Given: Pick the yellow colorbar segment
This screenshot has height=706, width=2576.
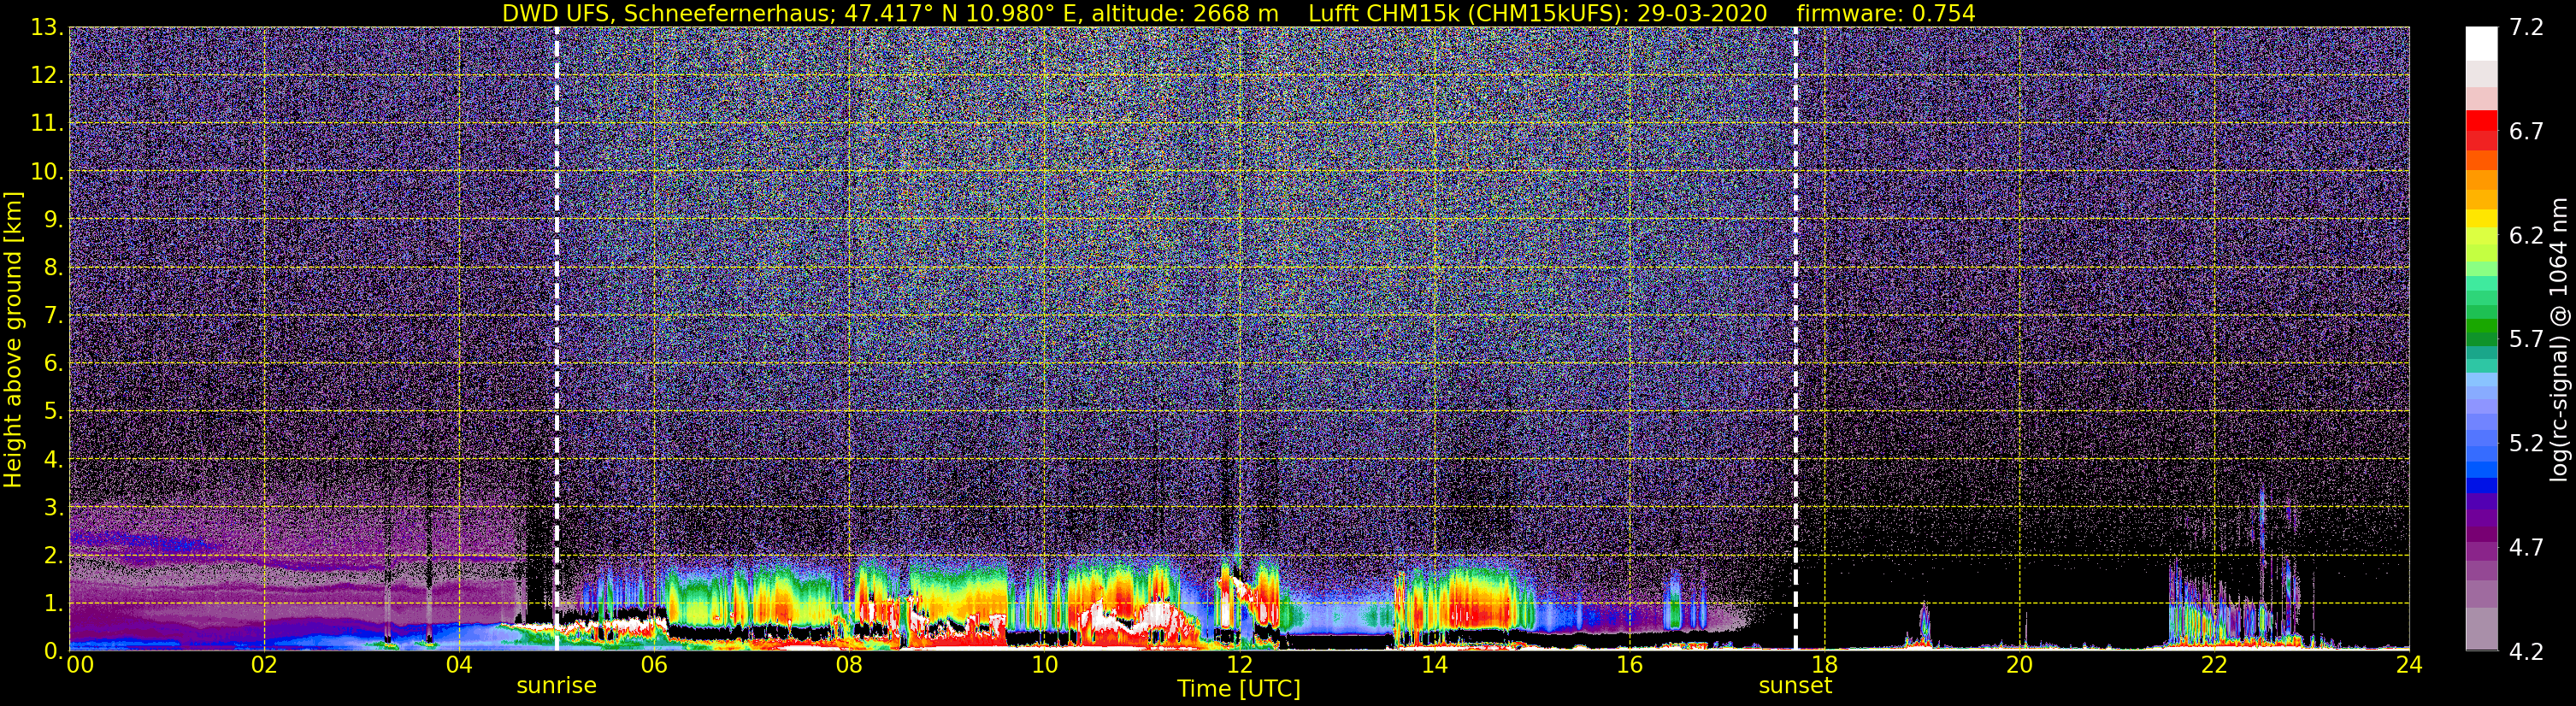Looking at the screenshot, I should point(2481,218).
